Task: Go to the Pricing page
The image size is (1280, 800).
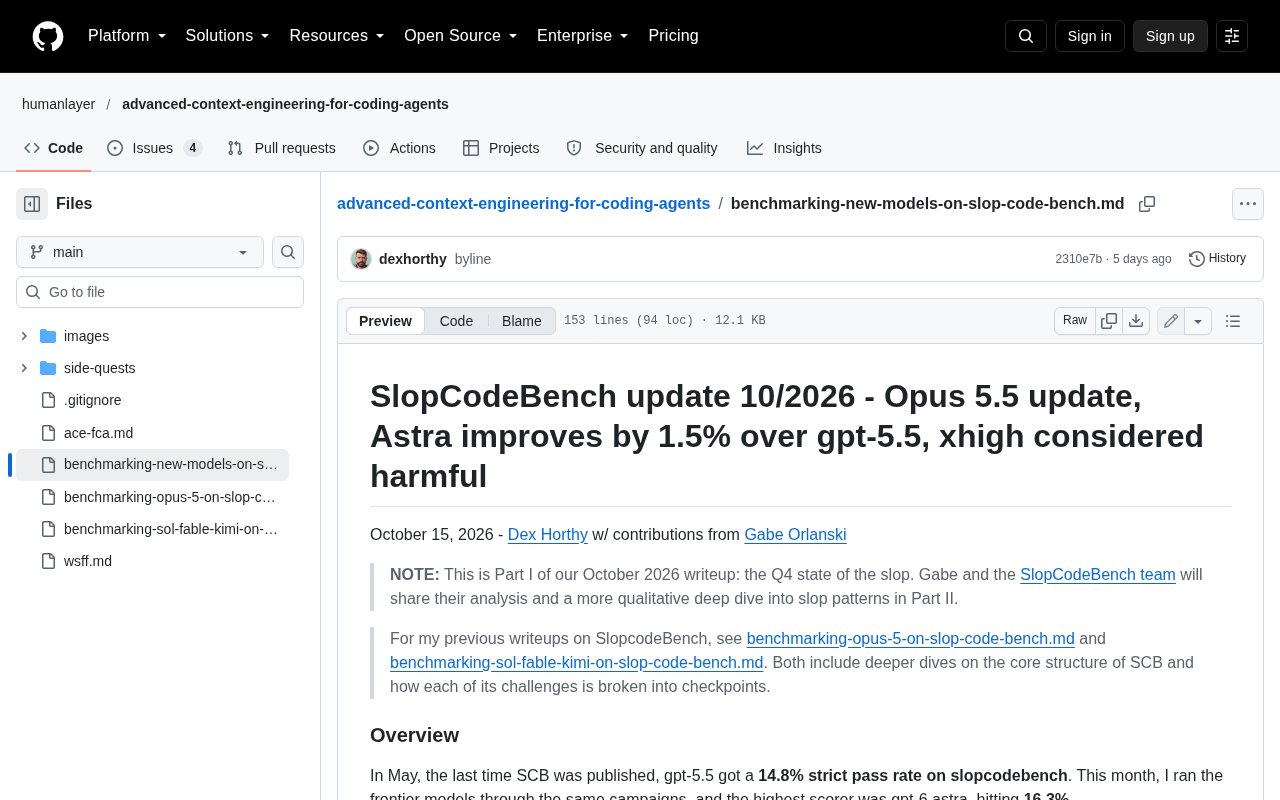Action: [673, 36]
